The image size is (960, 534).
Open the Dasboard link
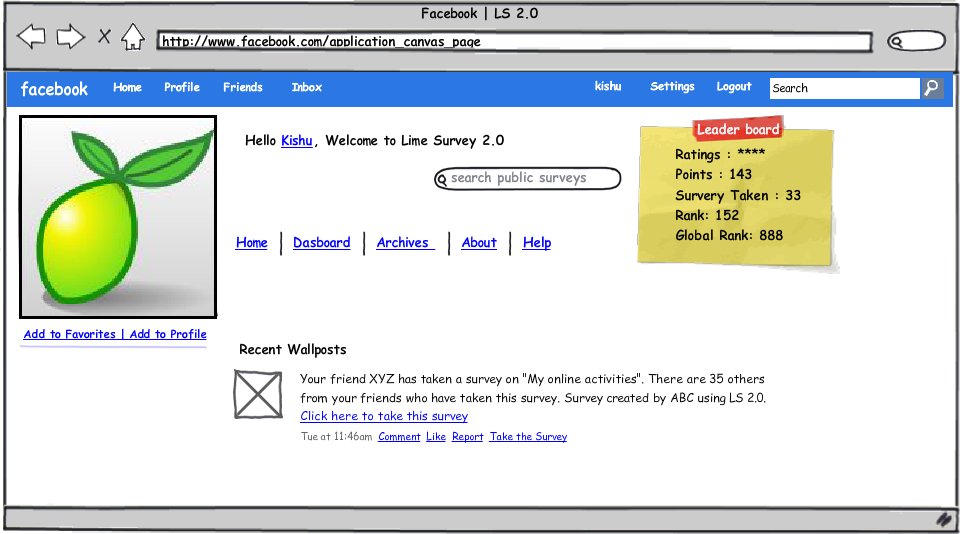[x=321, y=243]
